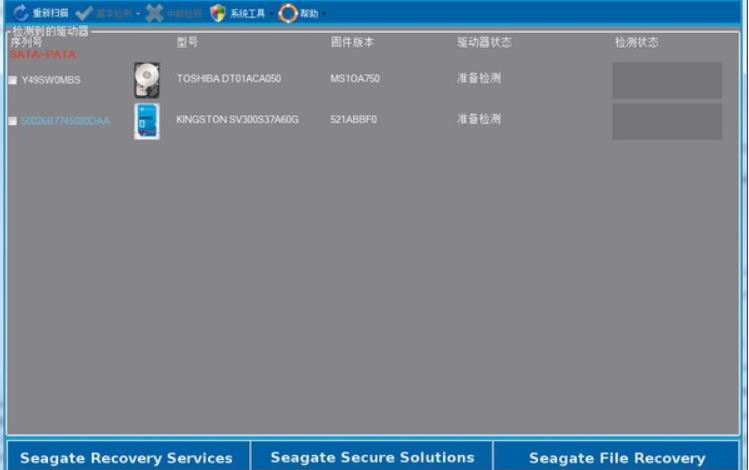
Task: Tick the checkbox for drive 50026B7745080DAA
Action: tap(13, 121)
